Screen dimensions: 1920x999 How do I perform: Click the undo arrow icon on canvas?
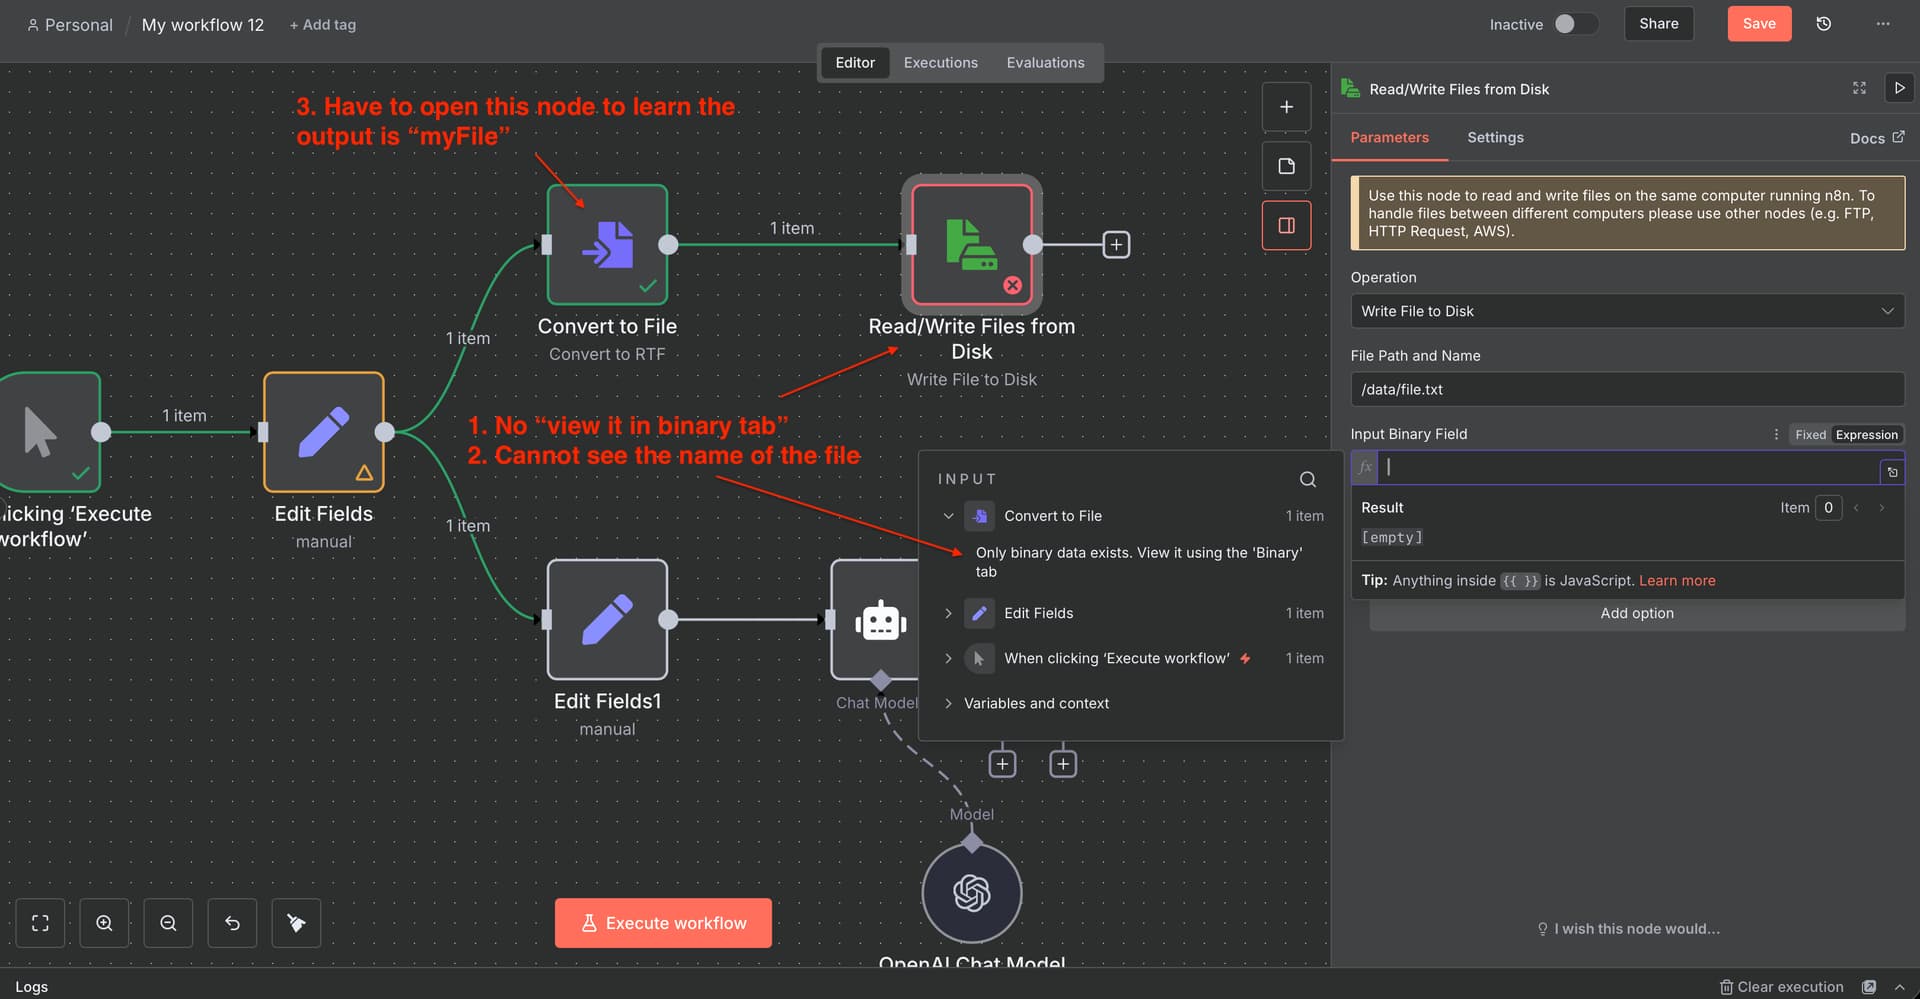coord(232,923)
